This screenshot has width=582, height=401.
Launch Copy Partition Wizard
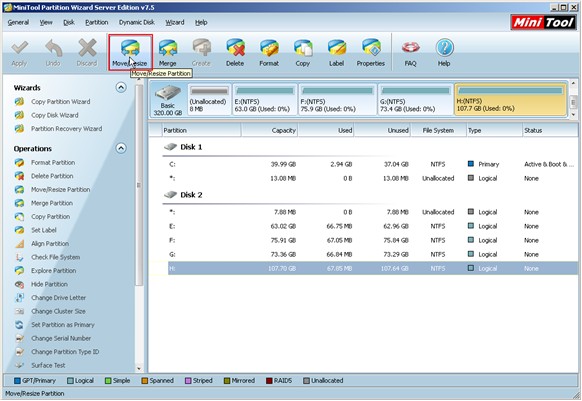pos(61,102)
